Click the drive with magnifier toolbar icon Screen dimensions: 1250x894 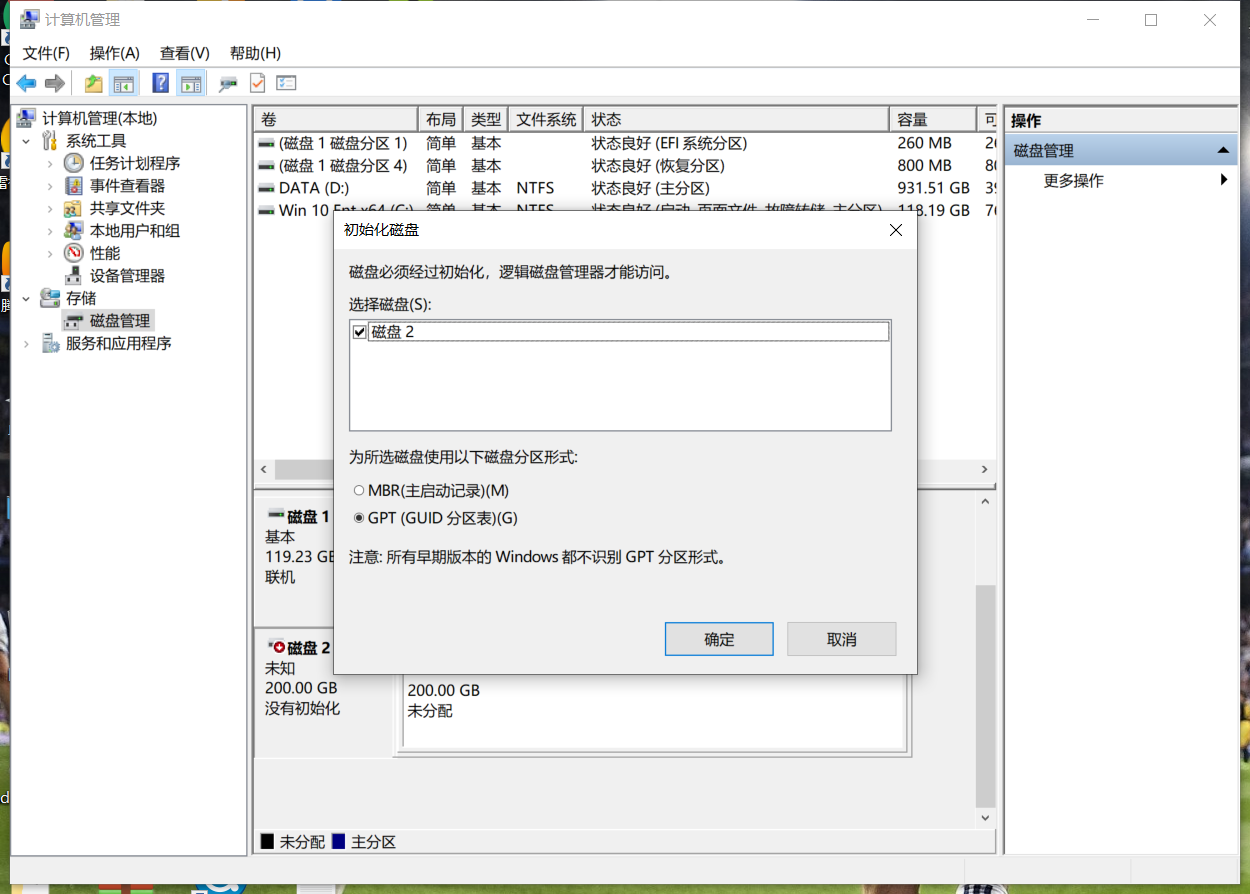228,84
